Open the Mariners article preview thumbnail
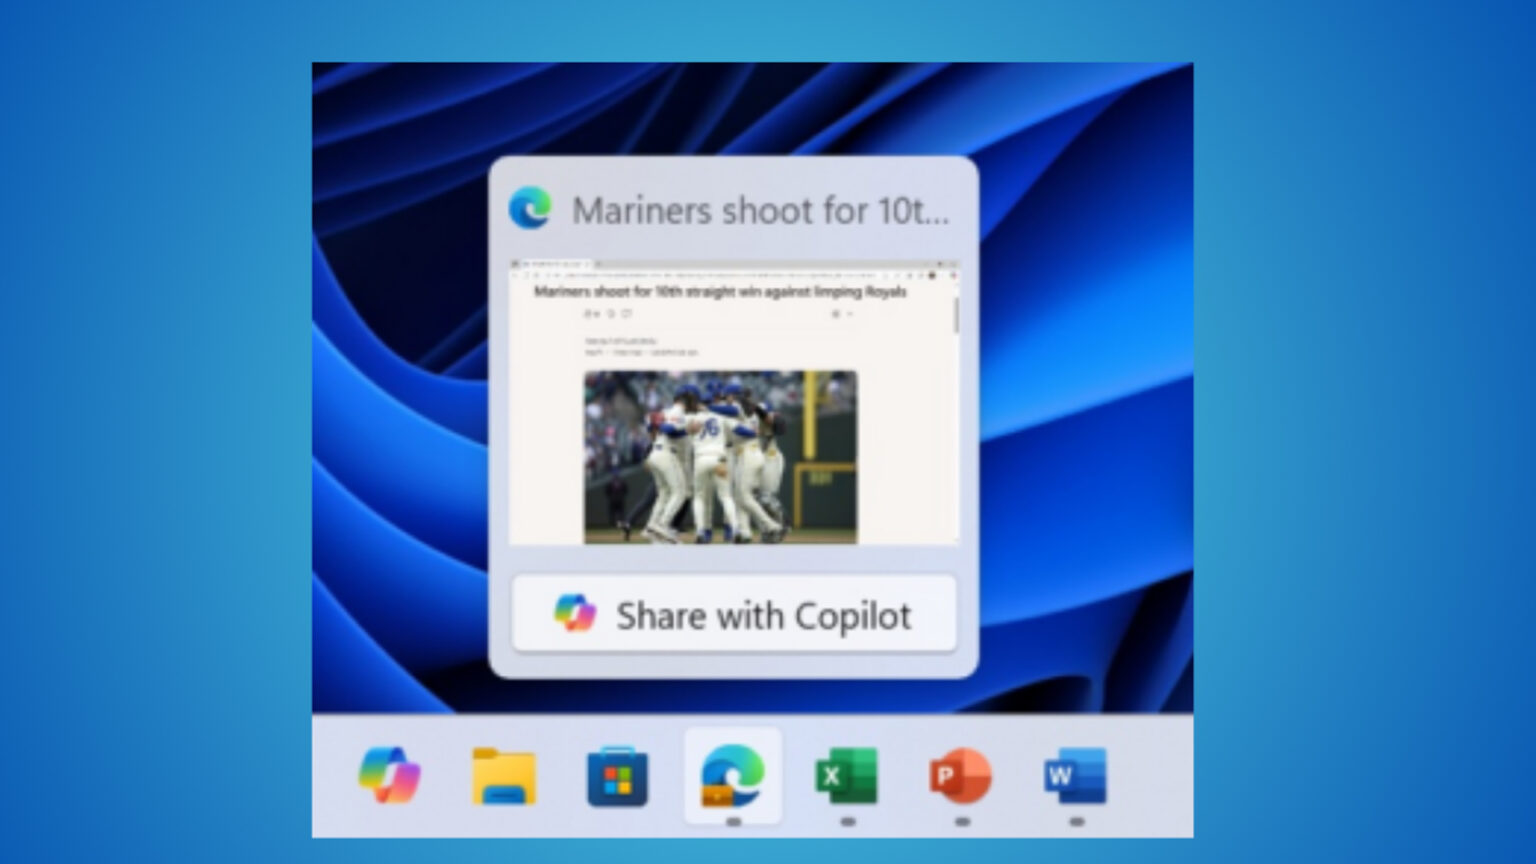Viewport: 1536px width, 864px height. tap(734, 403)
